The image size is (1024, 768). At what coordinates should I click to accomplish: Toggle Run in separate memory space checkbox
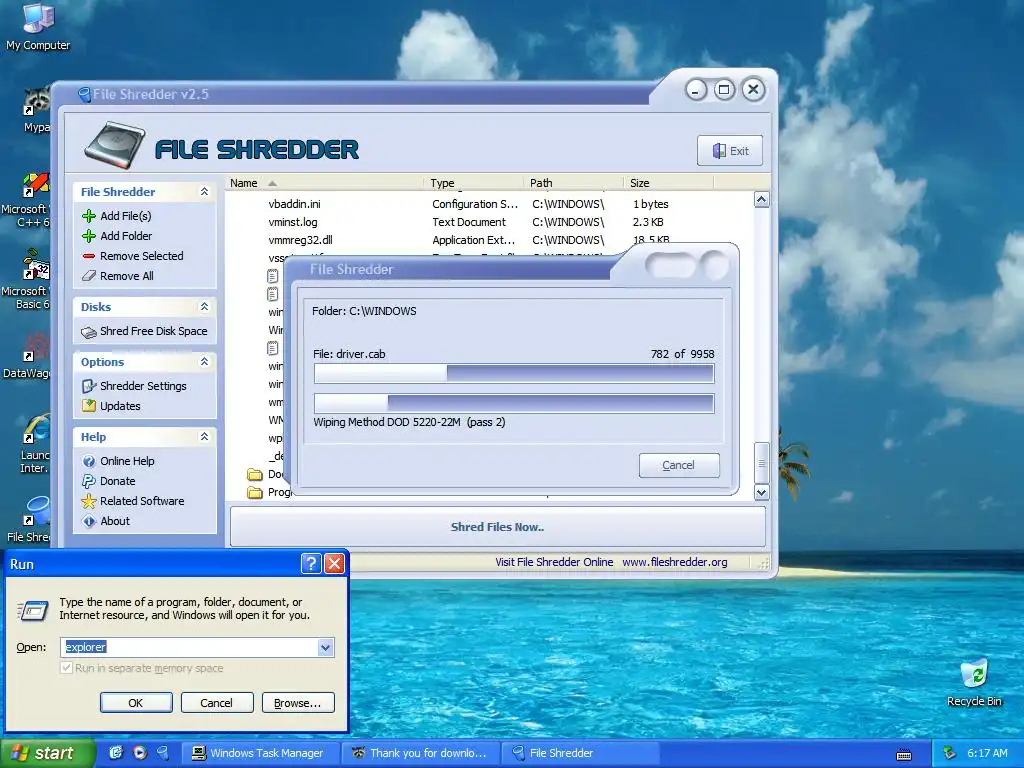coord(66,668)
